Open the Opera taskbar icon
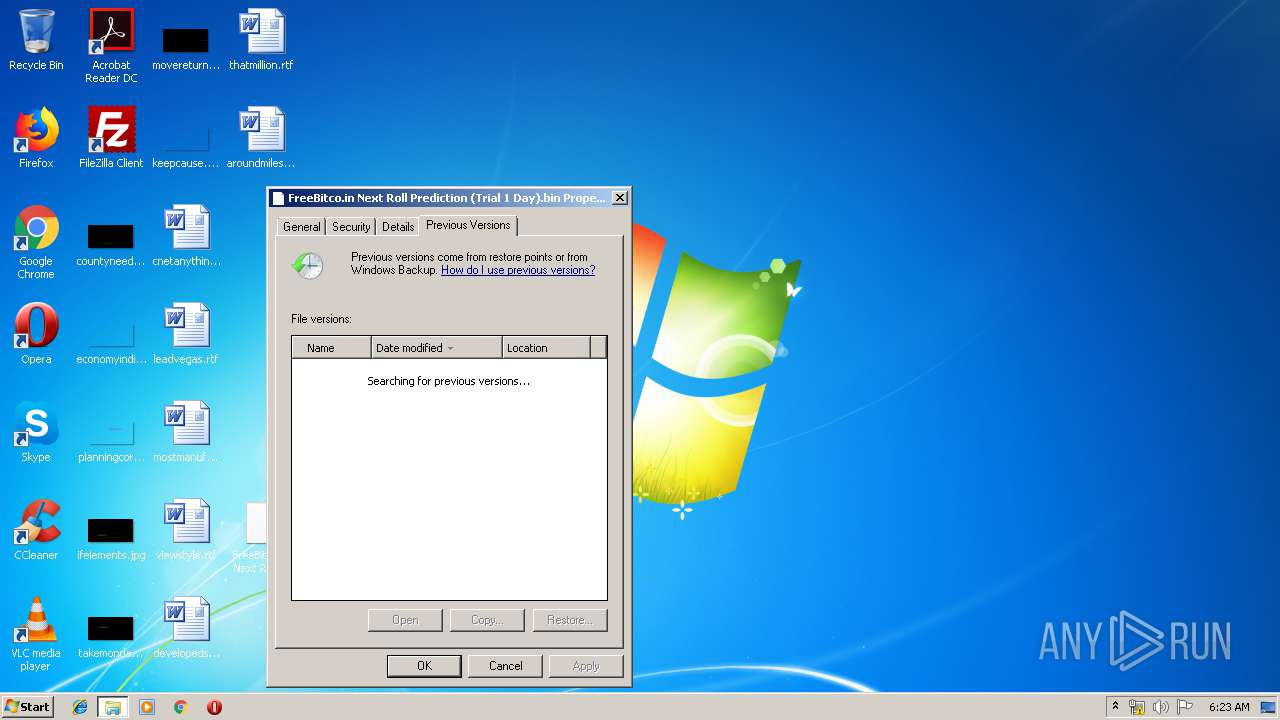The width and height of the screenshot is (1280, 720). (x=214, y=707)
